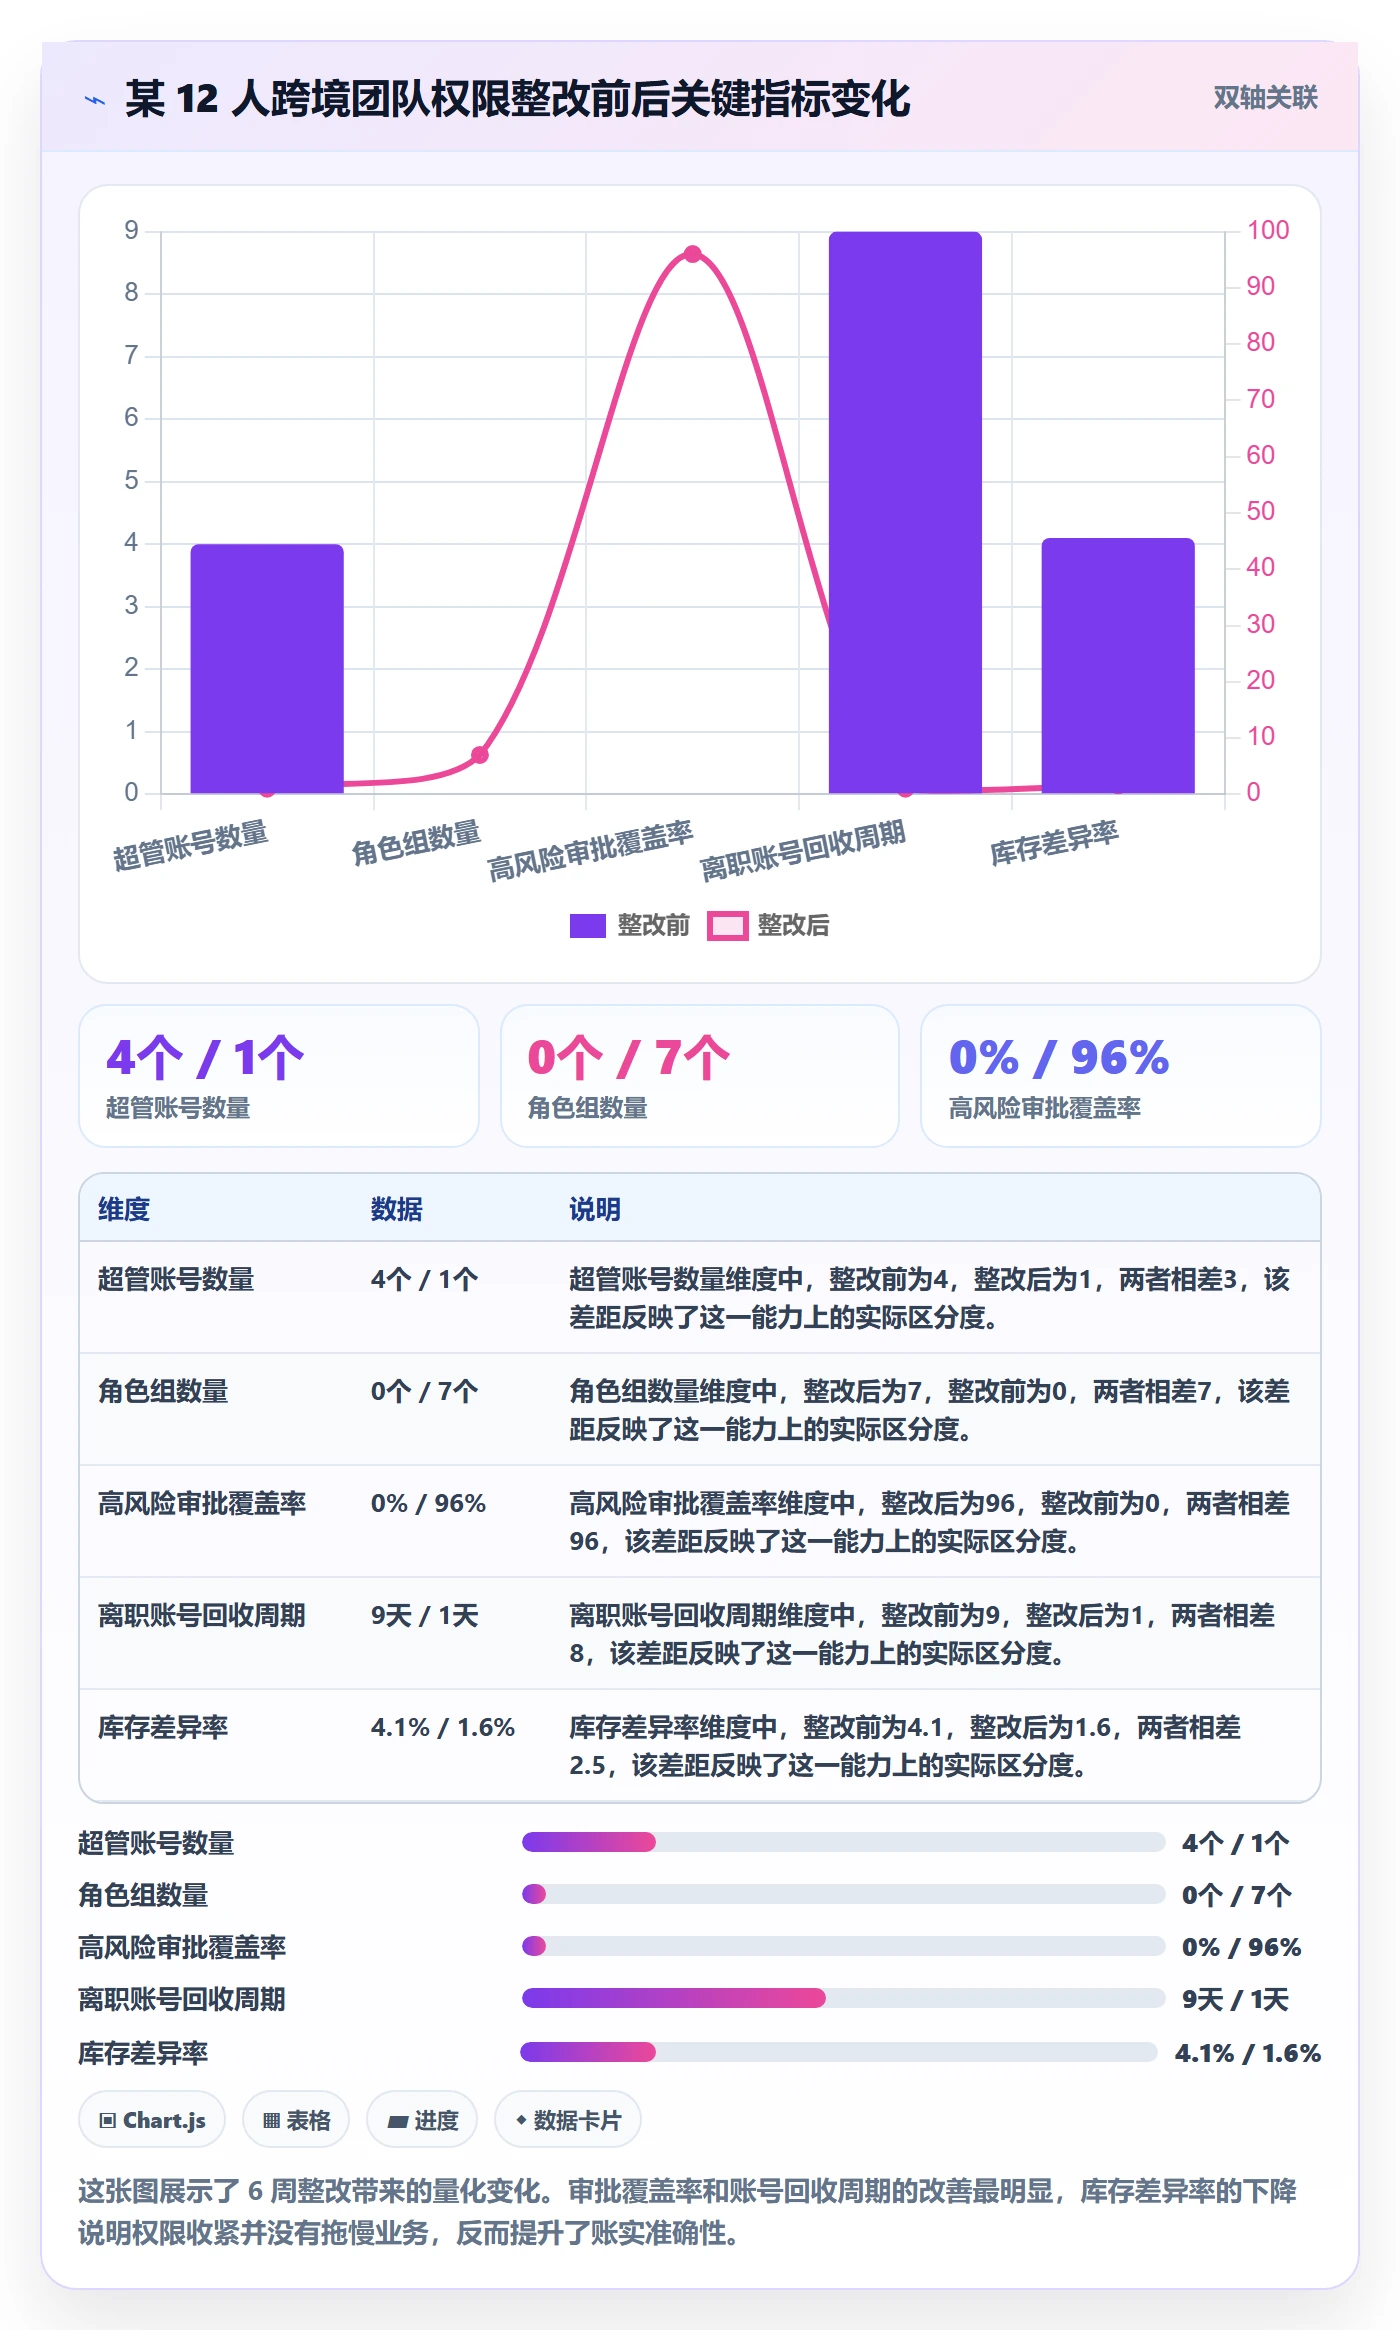
Task: Click the 离职账号回收周期 progress bar
Action: 843,1998
